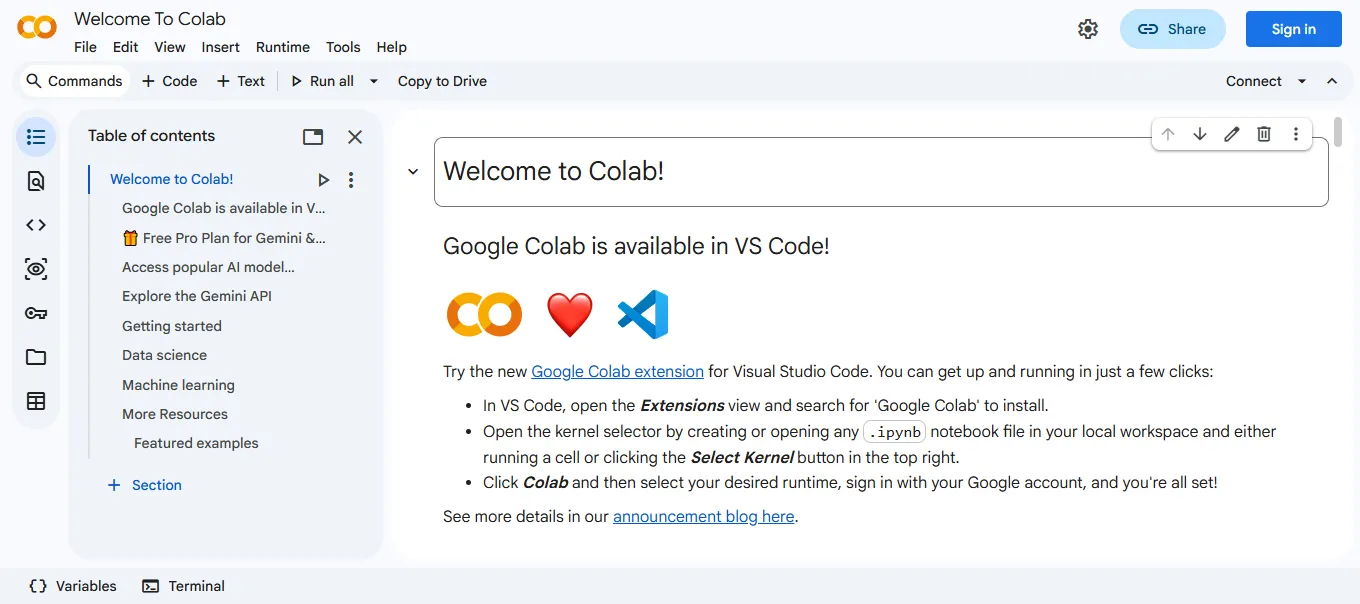The image size is (1360, 604).
Task: Collapse the Welcome to Colab section
Action: pos(412,172)
